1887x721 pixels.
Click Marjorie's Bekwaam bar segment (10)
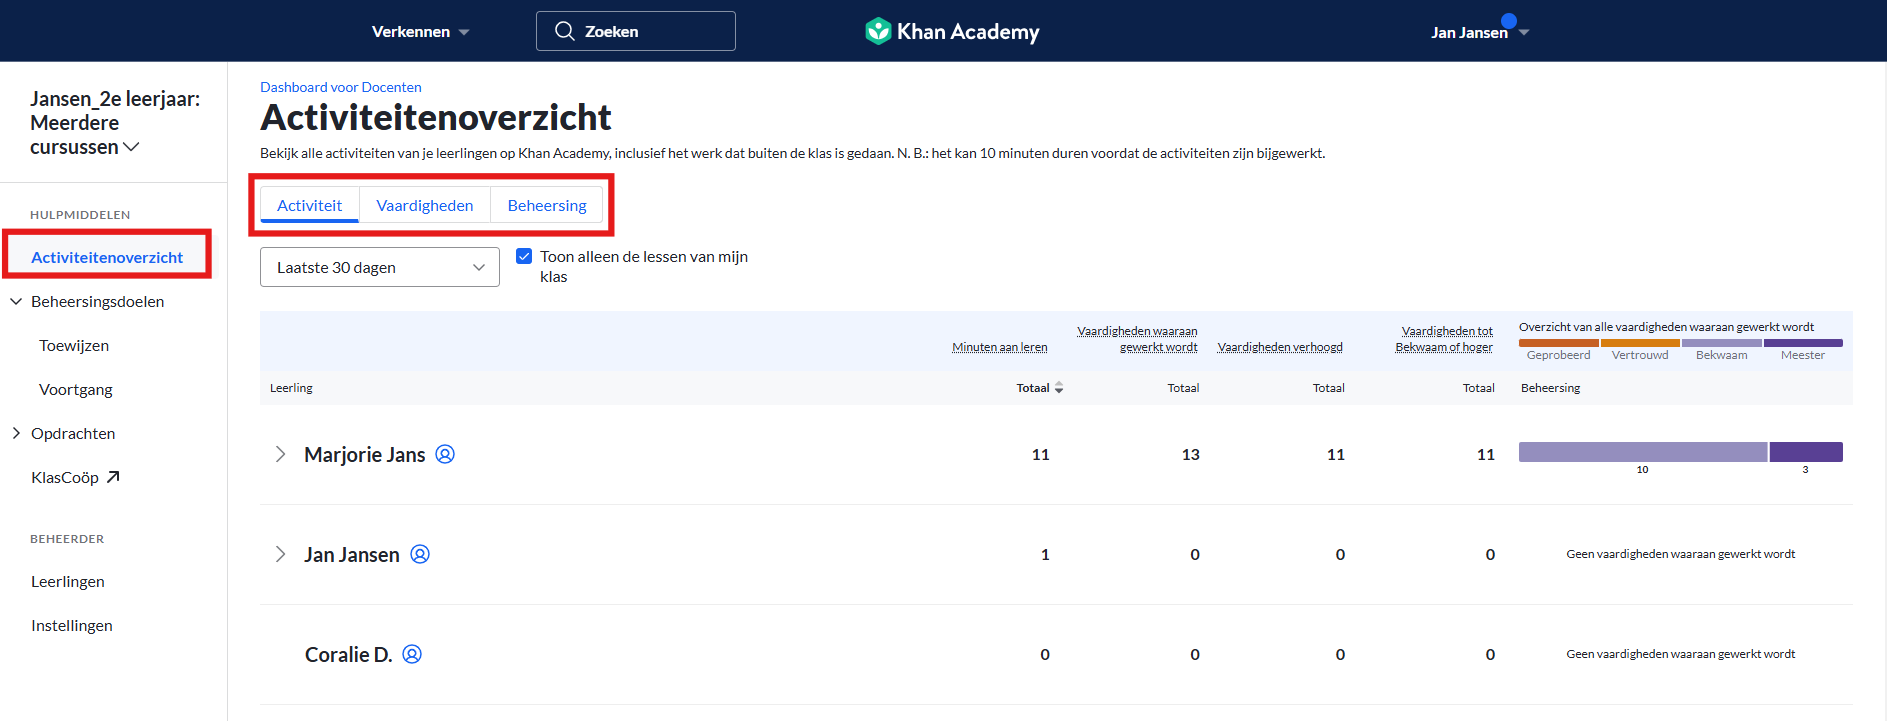[1643, 452]
